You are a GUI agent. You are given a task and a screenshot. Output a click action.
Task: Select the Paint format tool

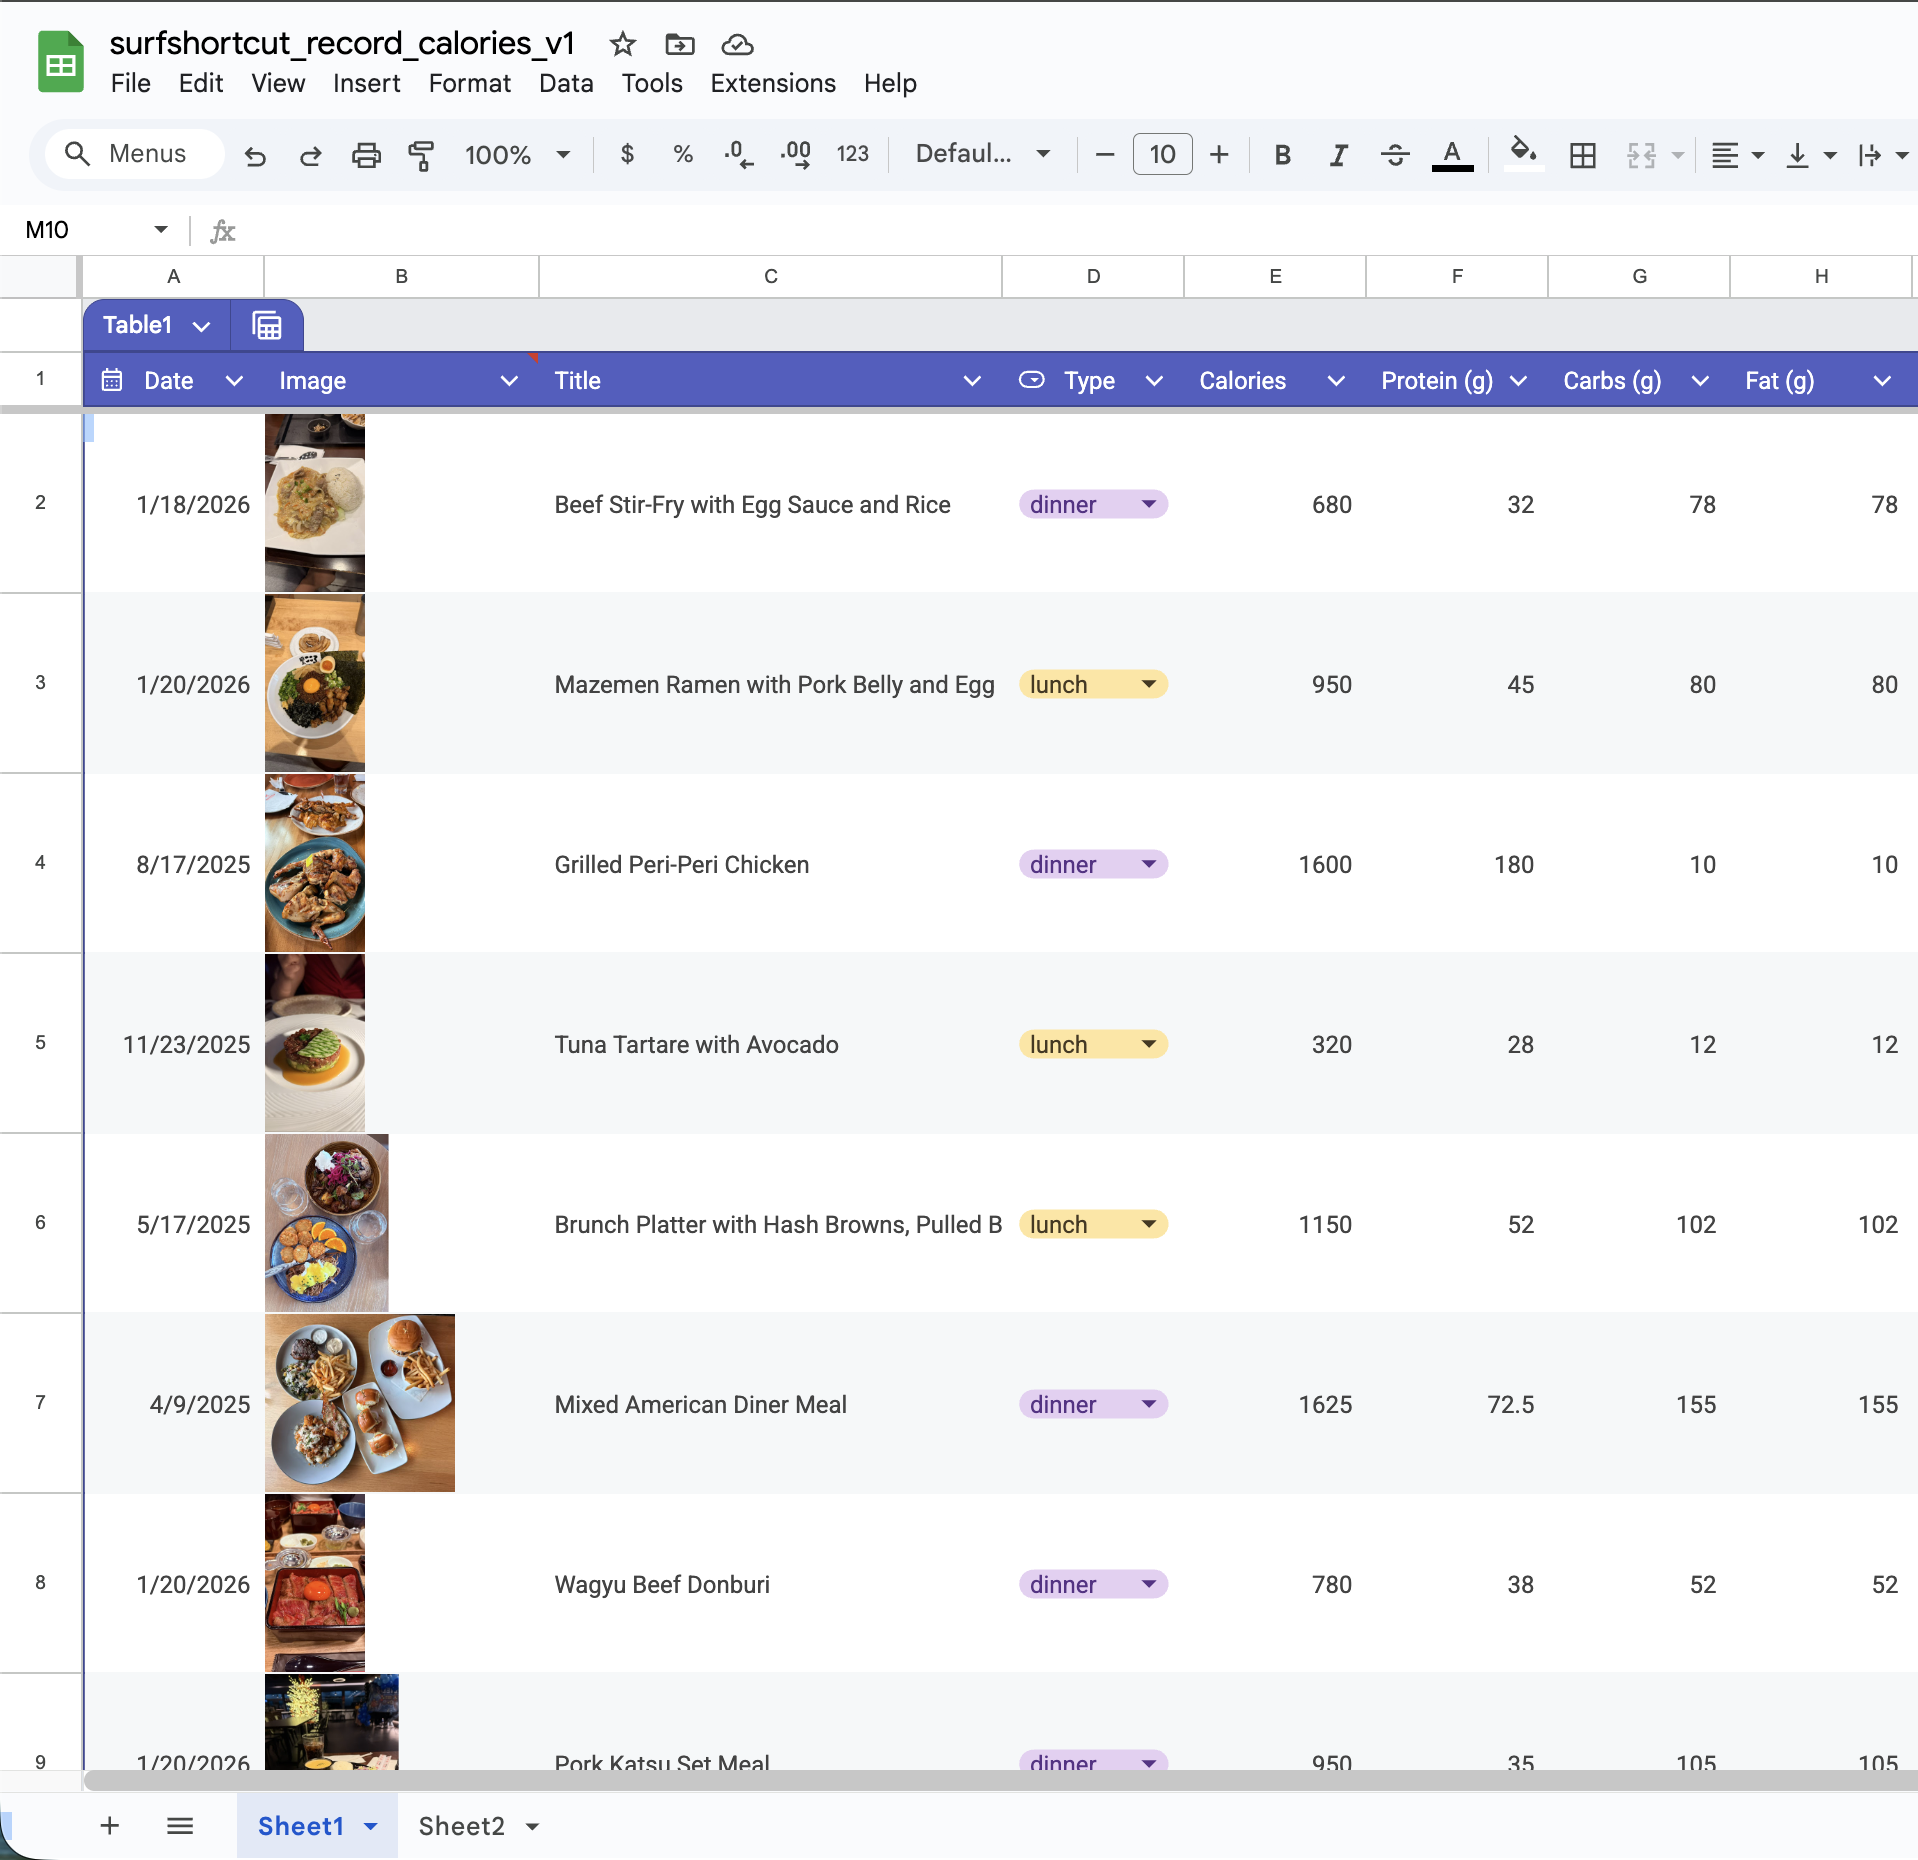pos(421,155)
